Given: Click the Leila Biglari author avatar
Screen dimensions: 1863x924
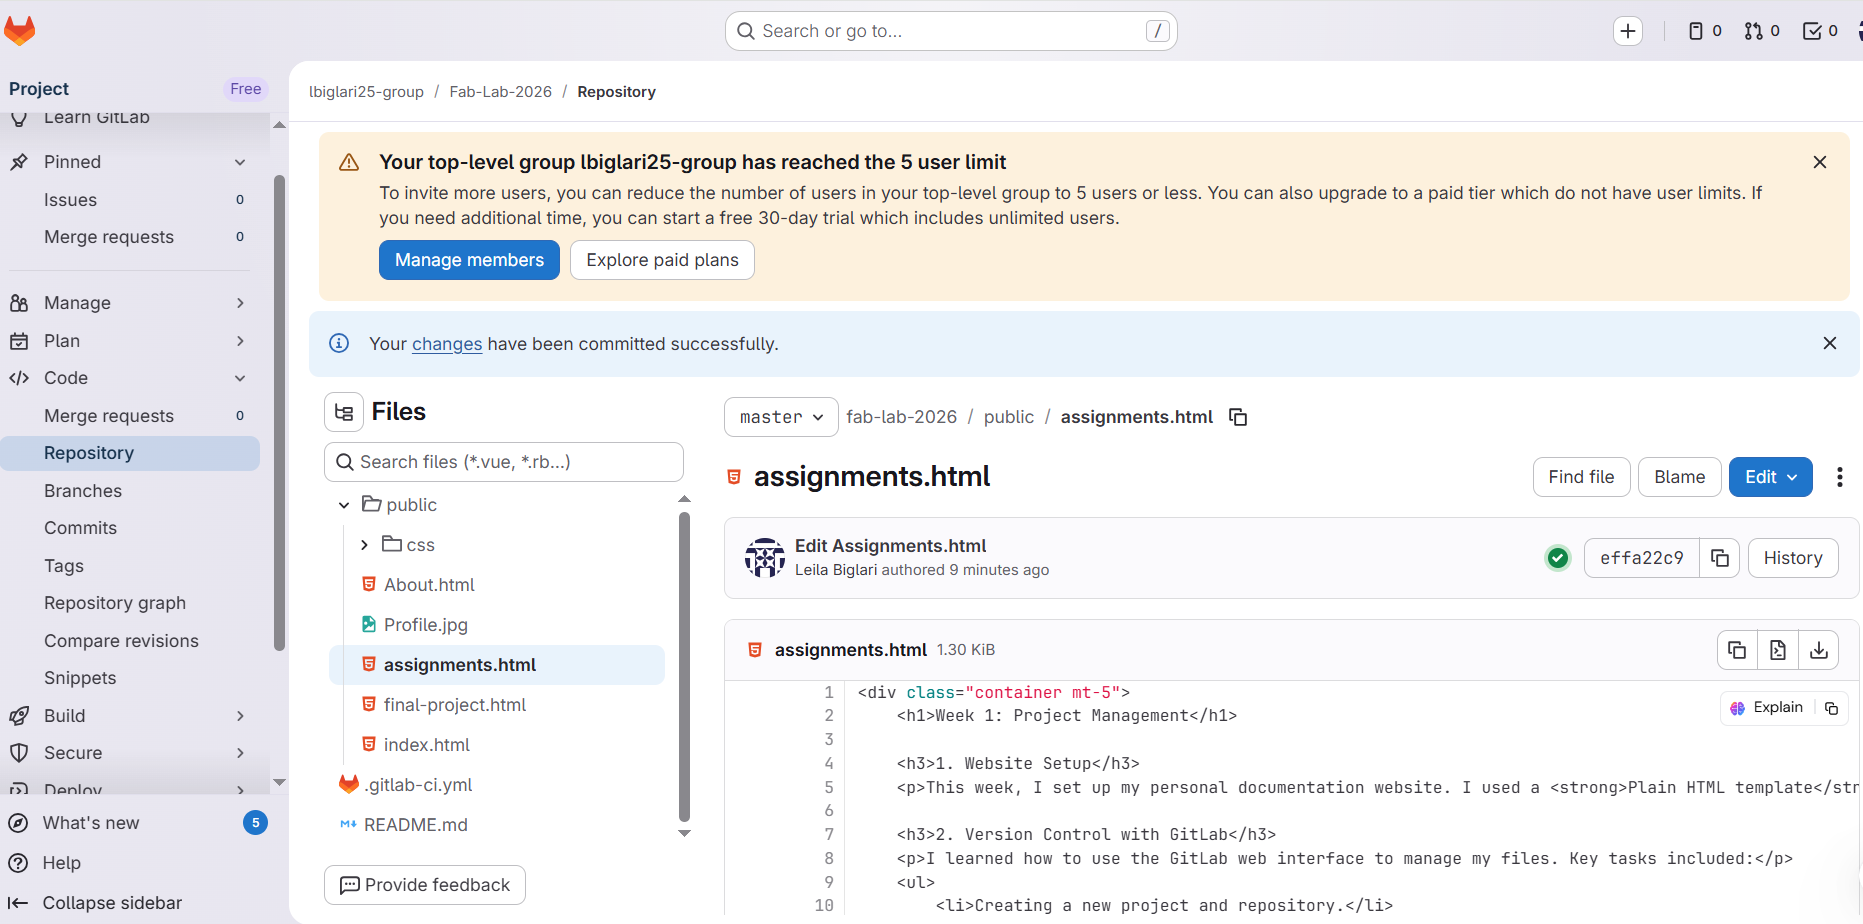Looking at the screenshot, I should (765, 558).
